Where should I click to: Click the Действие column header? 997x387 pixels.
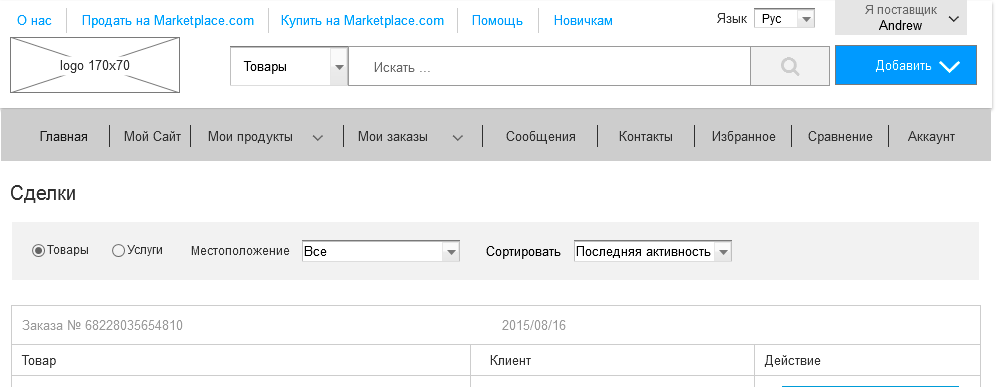pyautogui.click(x=792, y=361)
